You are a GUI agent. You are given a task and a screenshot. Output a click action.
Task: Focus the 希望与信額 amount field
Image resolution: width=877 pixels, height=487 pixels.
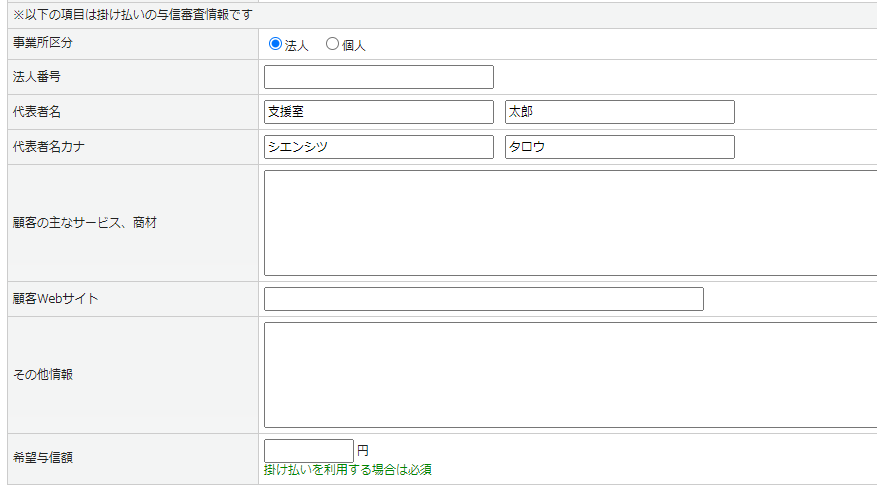[x=309, y=451]
